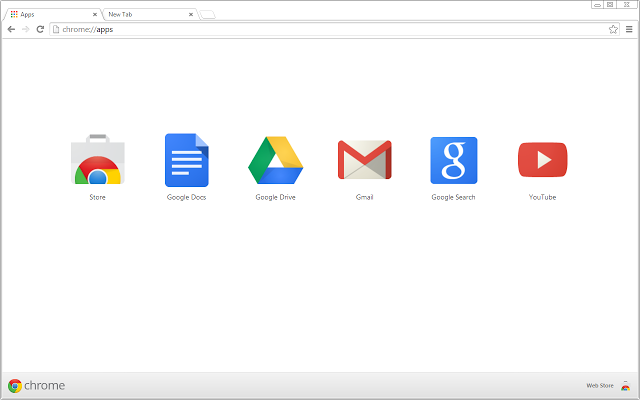Close the Chrome window

point(627,5)
